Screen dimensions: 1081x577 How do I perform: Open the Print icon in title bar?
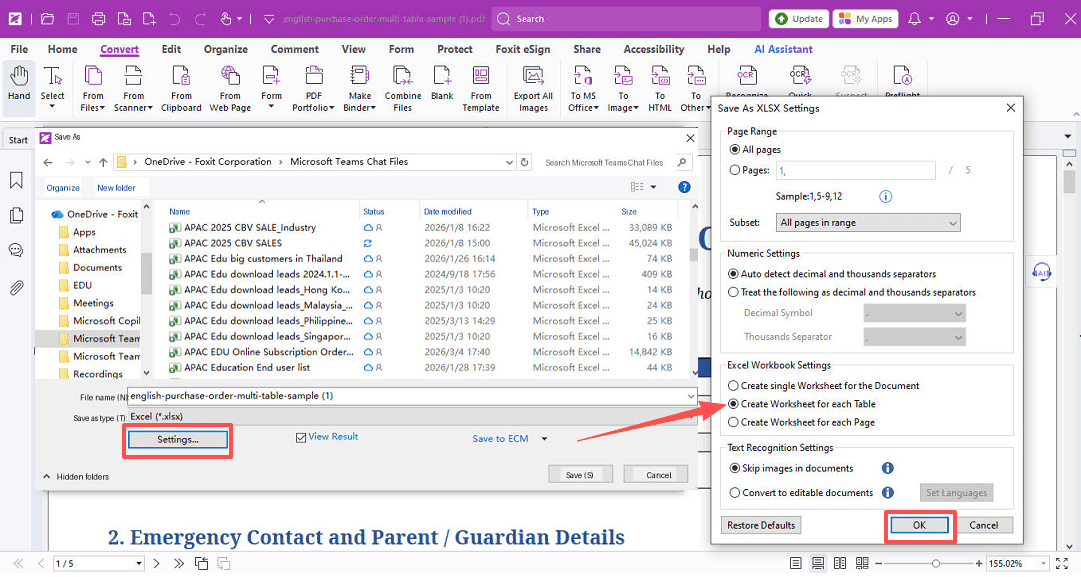pyautogui.click(x=99, y=19)
